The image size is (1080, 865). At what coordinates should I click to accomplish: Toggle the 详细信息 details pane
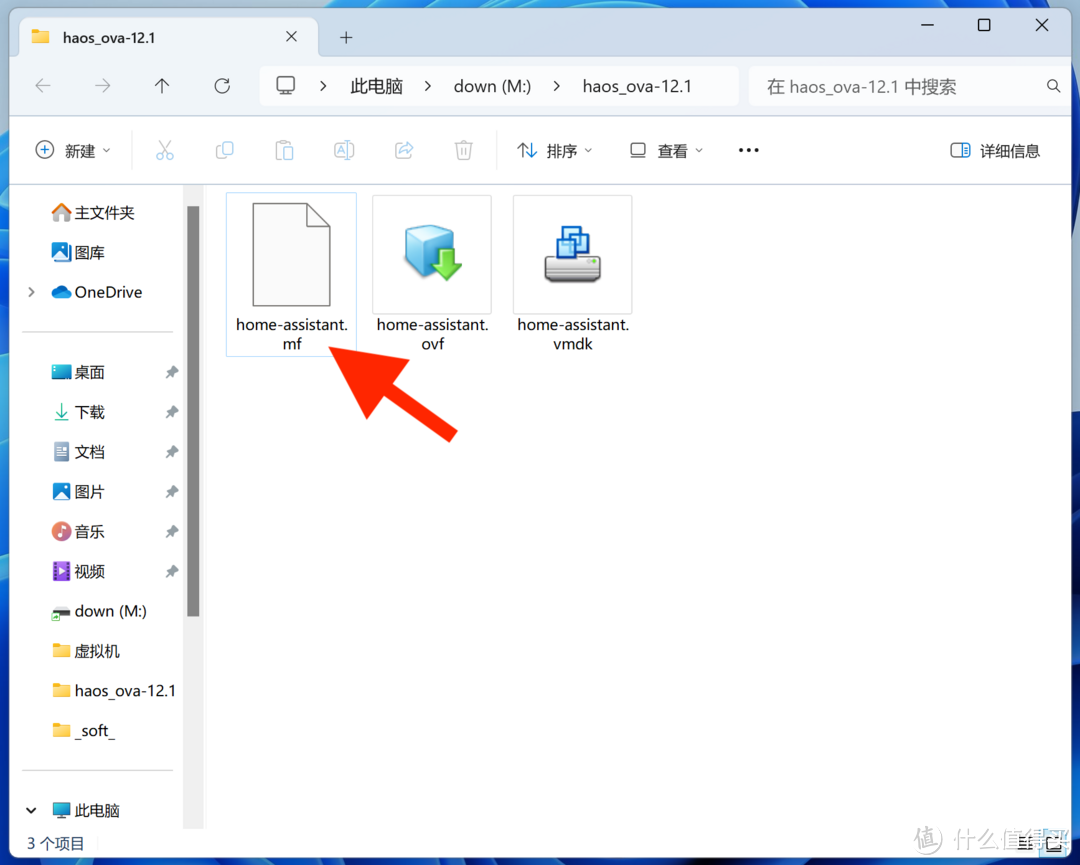click(x=995, y=150)
